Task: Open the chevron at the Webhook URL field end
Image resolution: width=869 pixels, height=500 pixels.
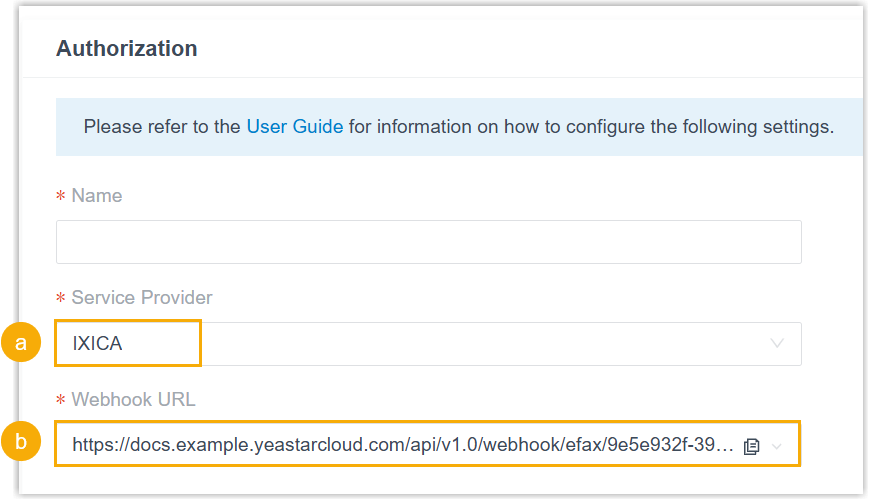Action: (777, 446)
